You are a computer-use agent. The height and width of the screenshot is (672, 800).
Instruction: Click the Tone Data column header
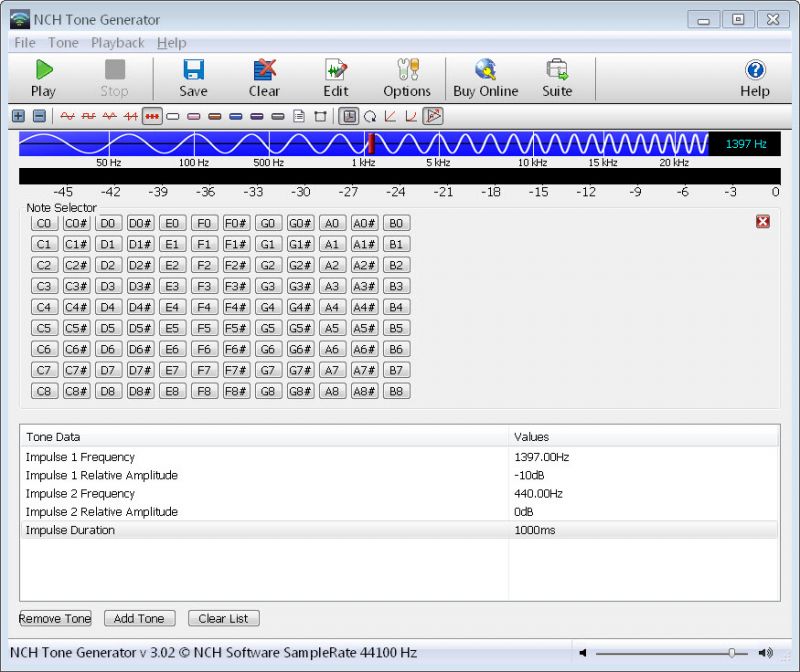tap(264, 437)
